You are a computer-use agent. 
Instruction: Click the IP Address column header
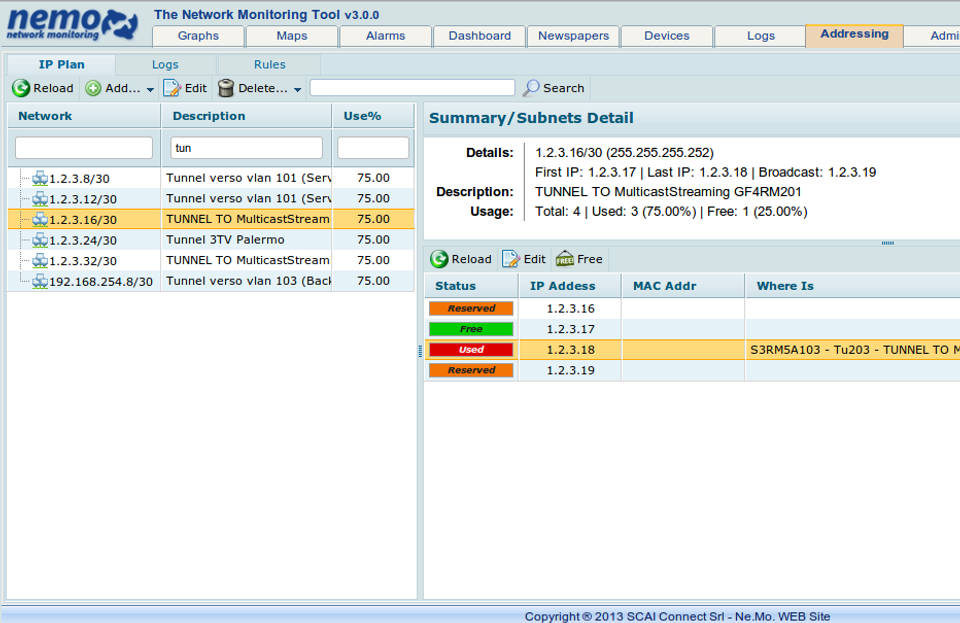click(x=562, y=286)
